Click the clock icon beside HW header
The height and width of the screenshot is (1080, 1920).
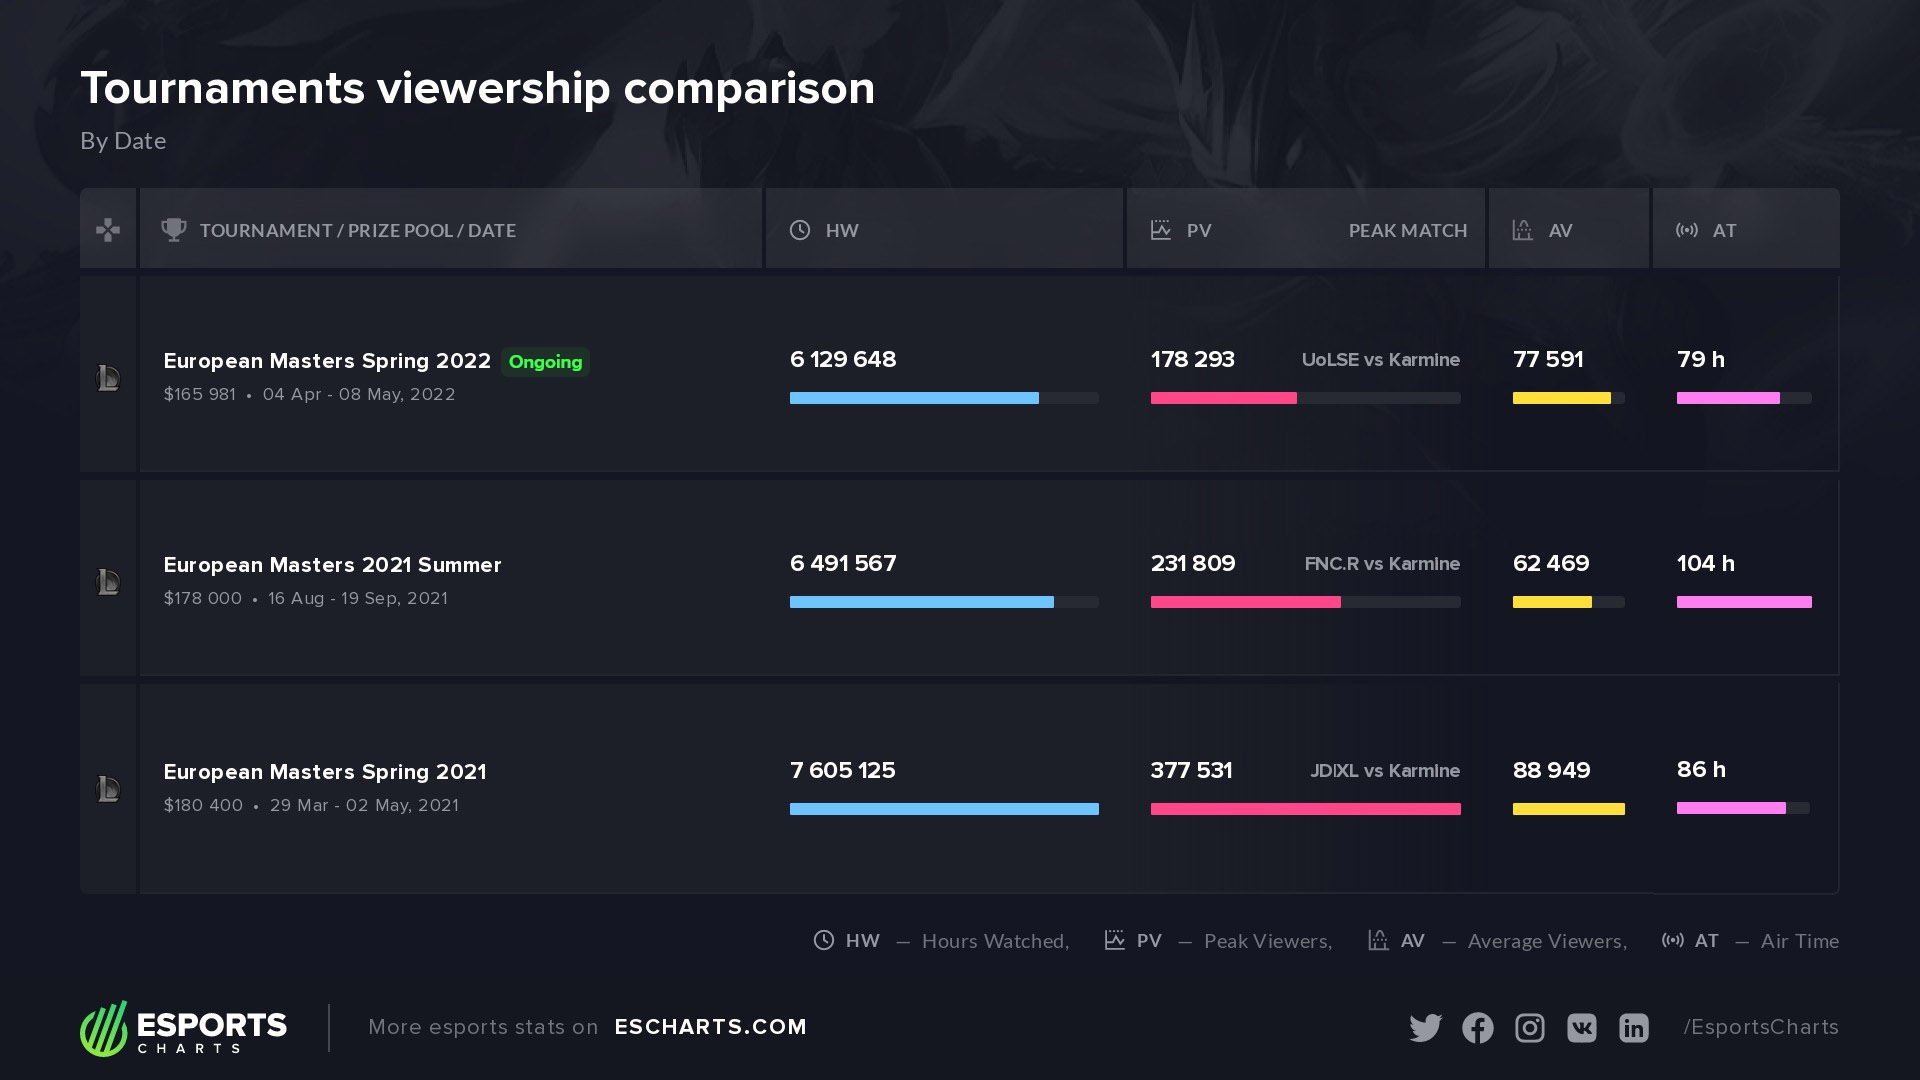point(800,230)
